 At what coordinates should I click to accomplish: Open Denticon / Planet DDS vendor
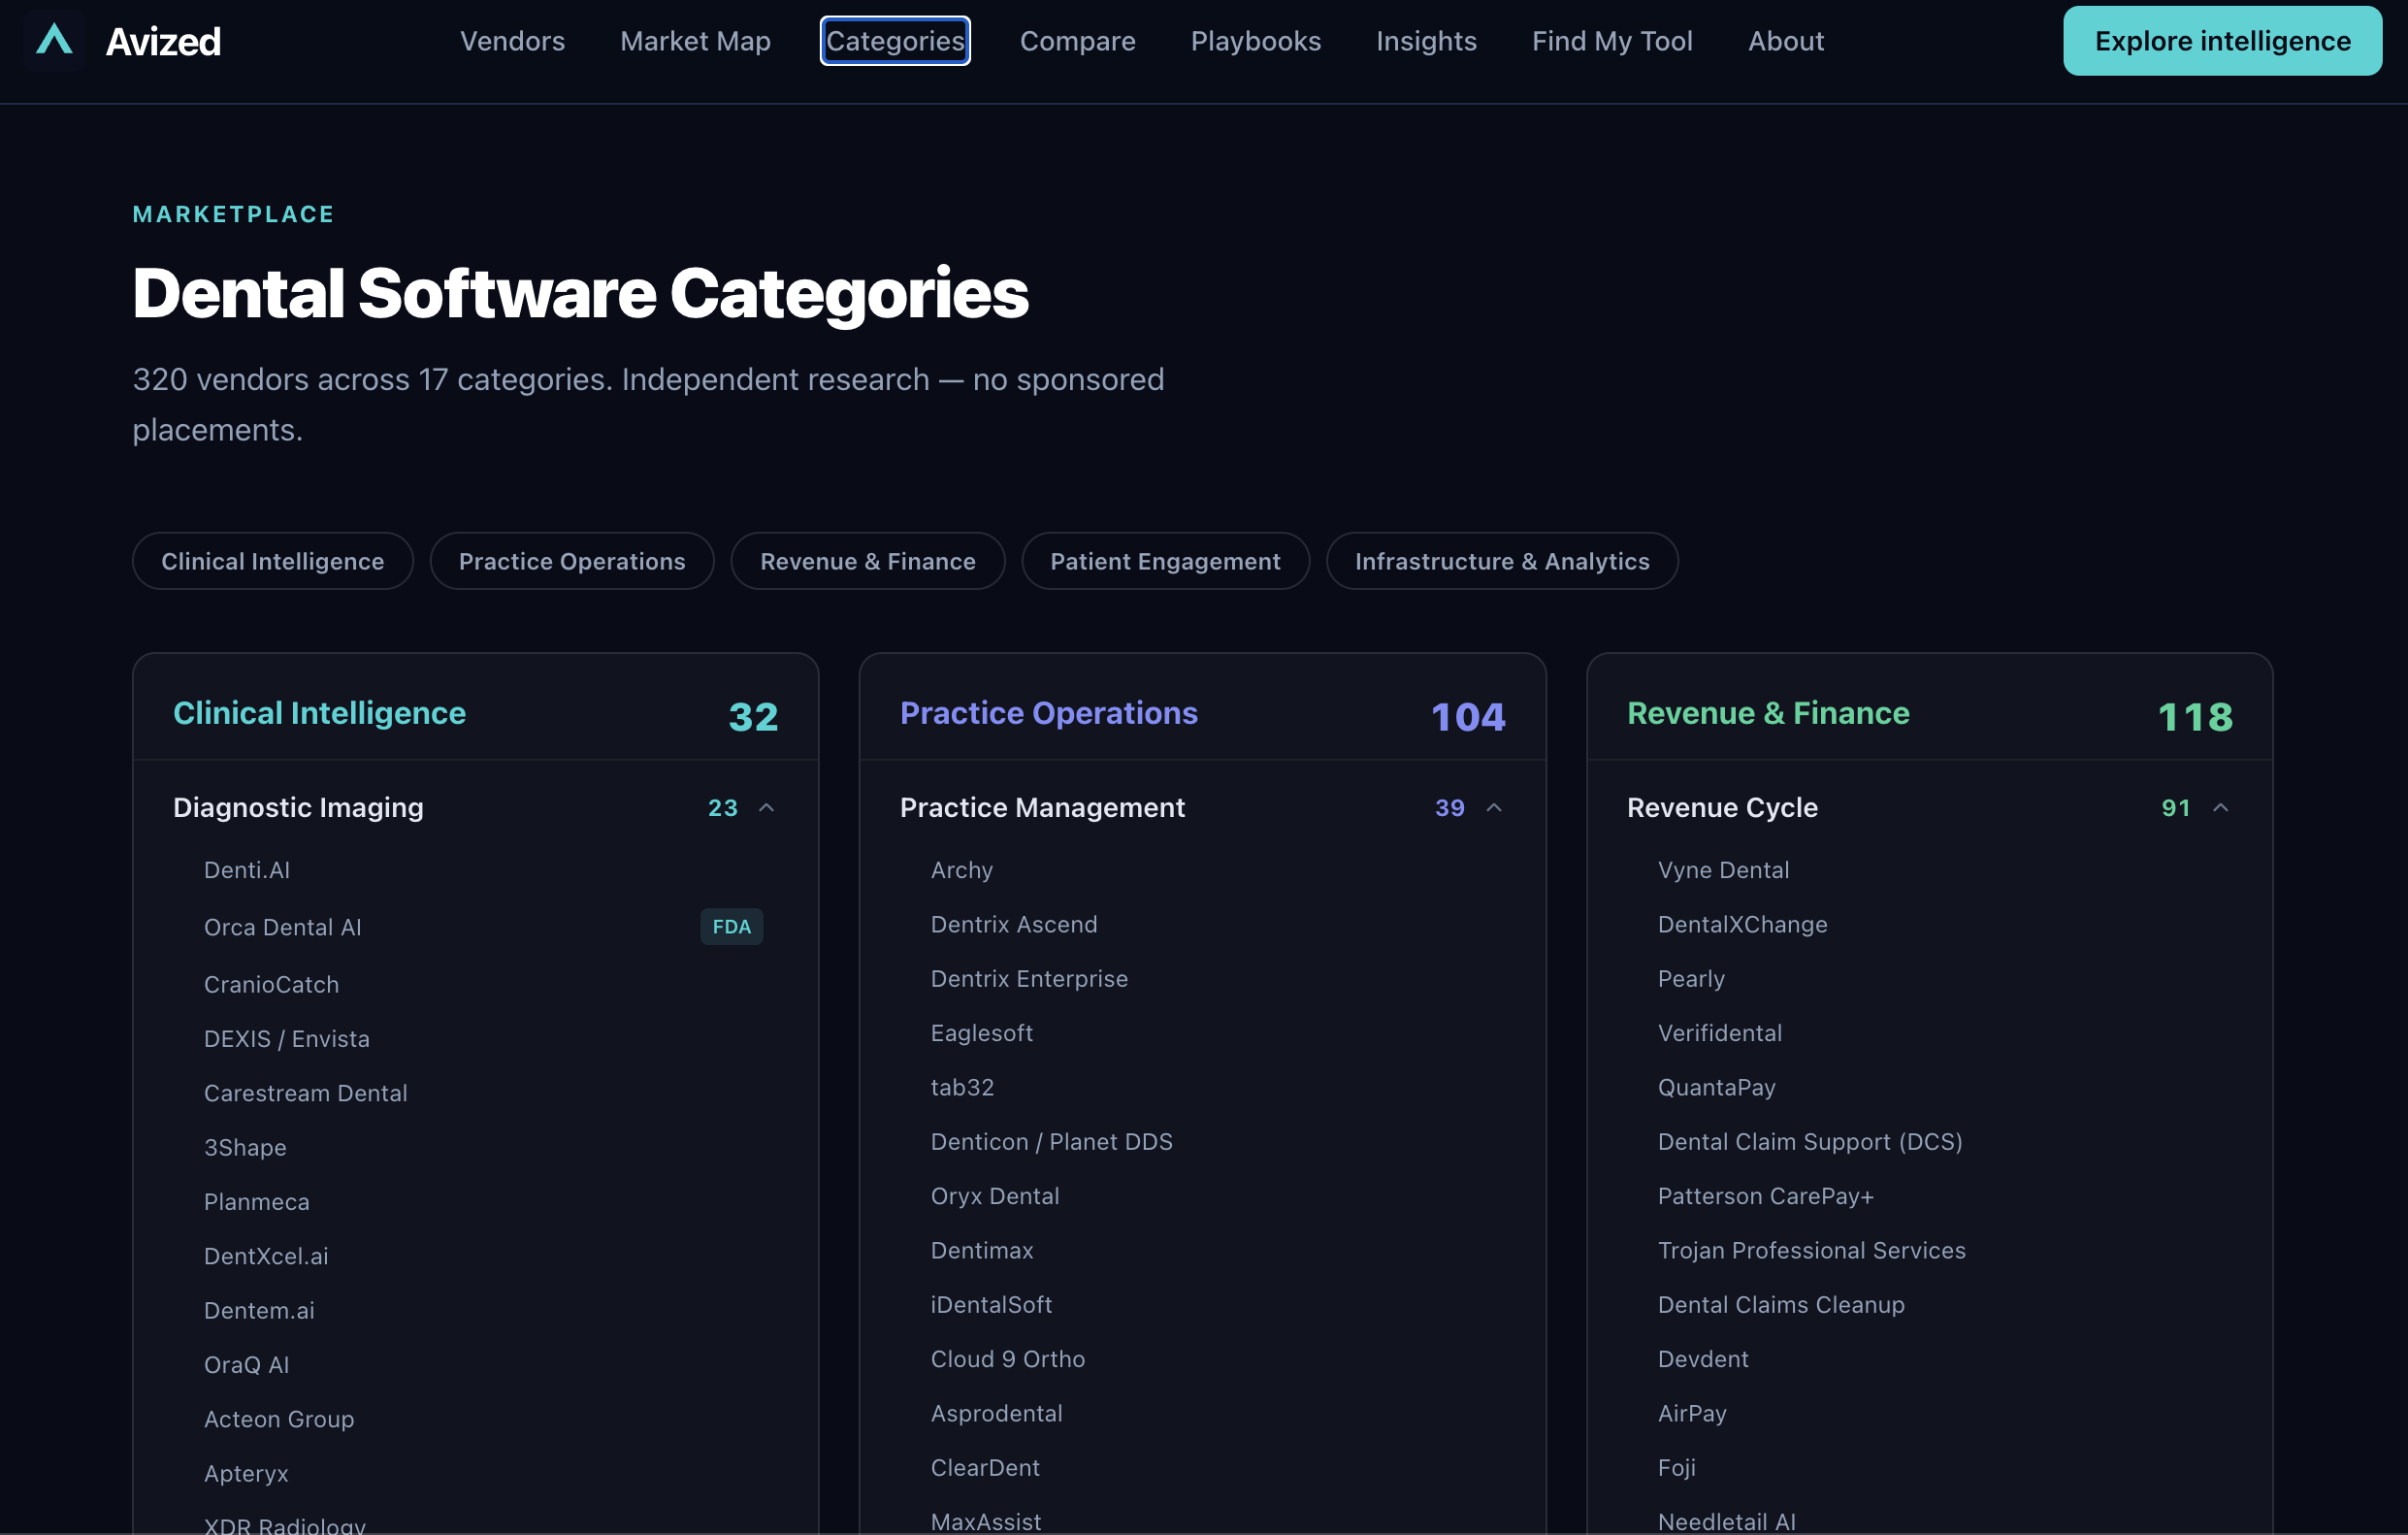click(x=1051, y=1142)
